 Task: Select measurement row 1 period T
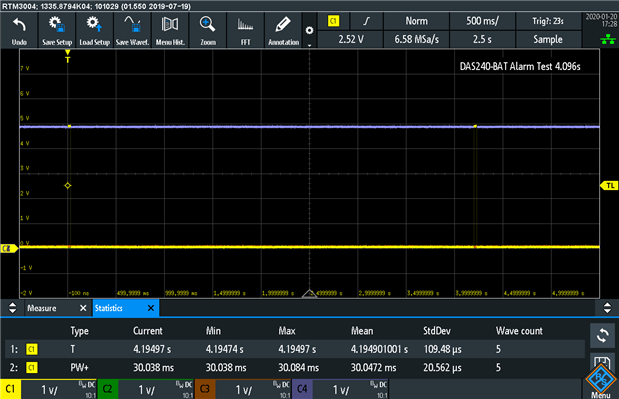point(294,349)
